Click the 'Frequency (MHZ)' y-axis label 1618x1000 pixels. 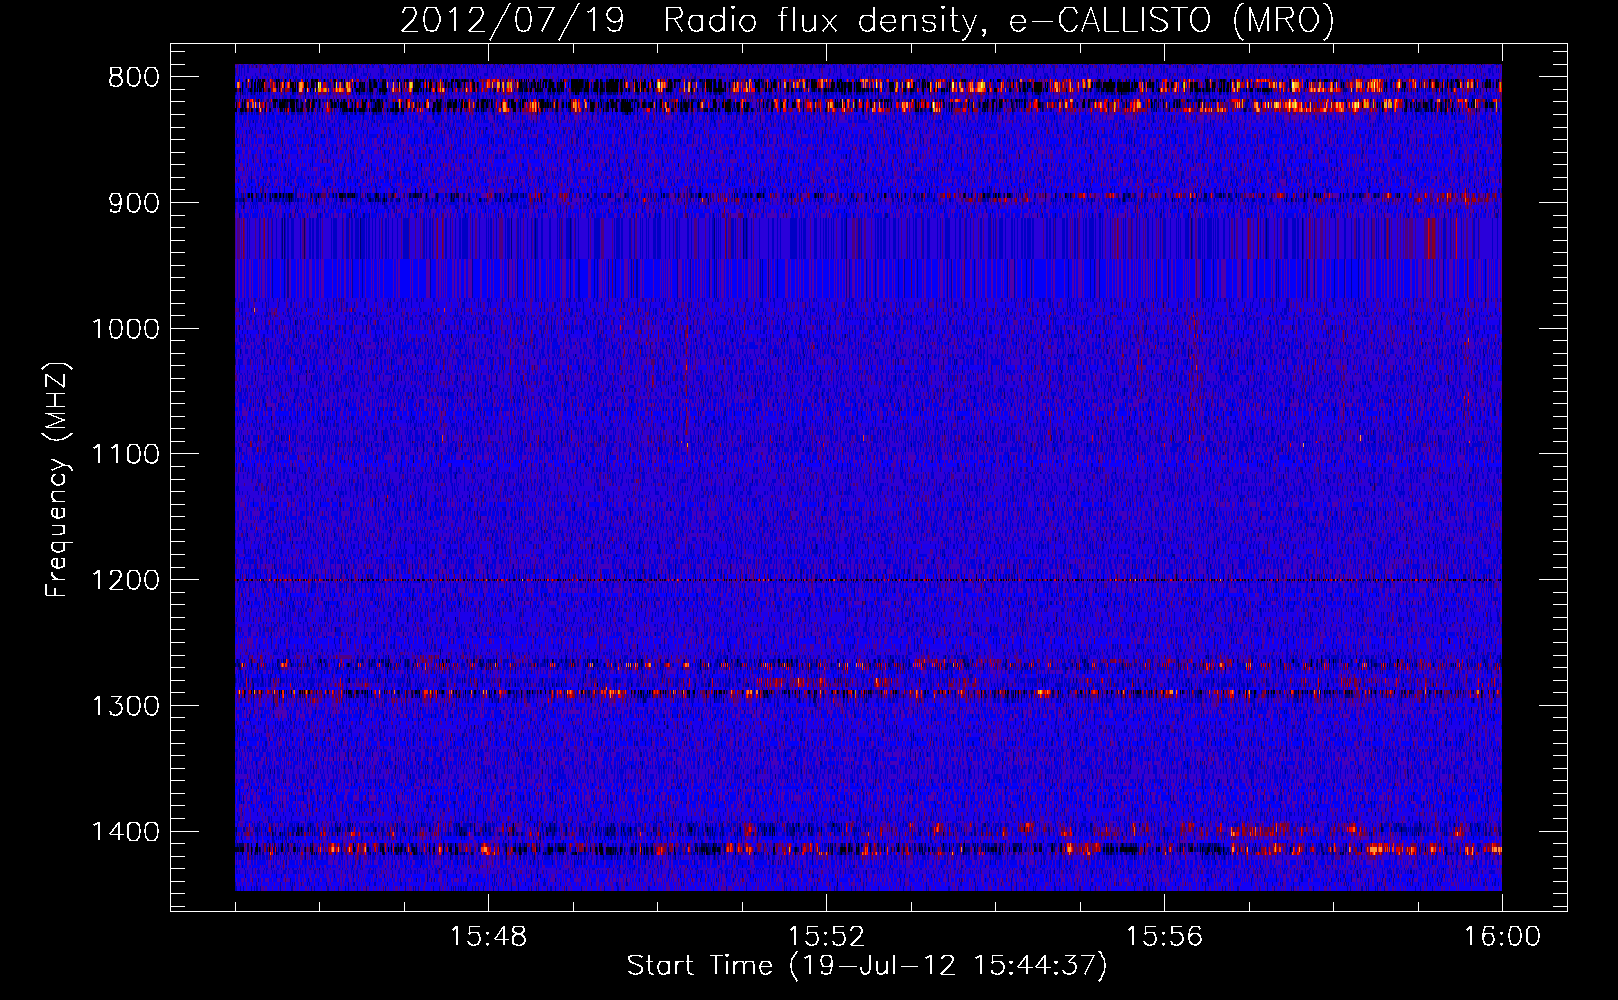[x=58, y=479]
